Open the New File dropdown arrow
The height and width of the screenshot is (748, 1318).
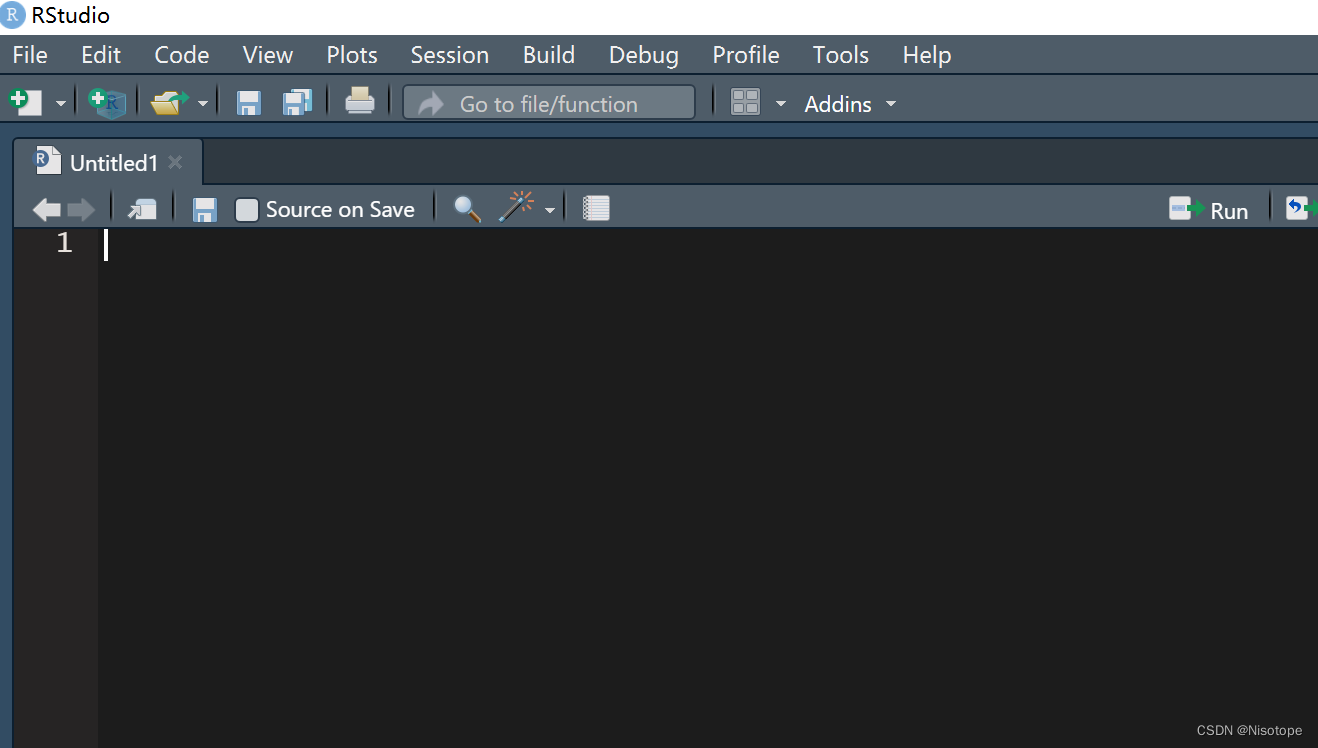[60, 104]
